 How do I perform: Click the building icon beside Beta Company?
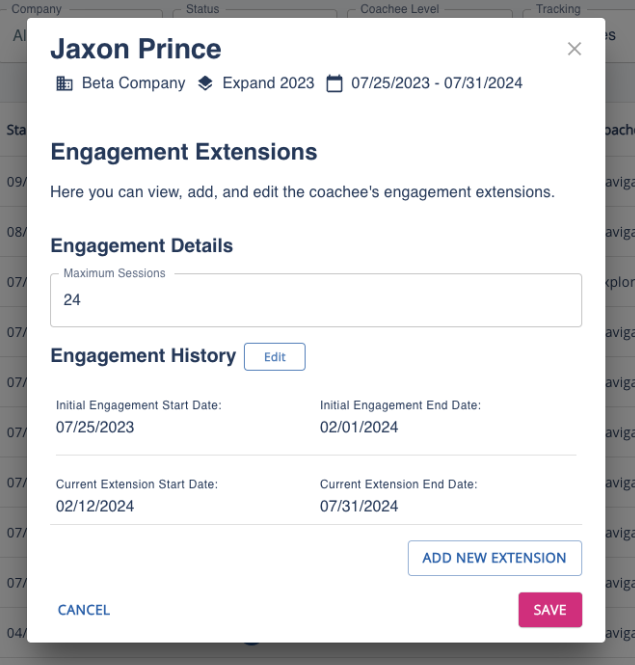point(64,84)
